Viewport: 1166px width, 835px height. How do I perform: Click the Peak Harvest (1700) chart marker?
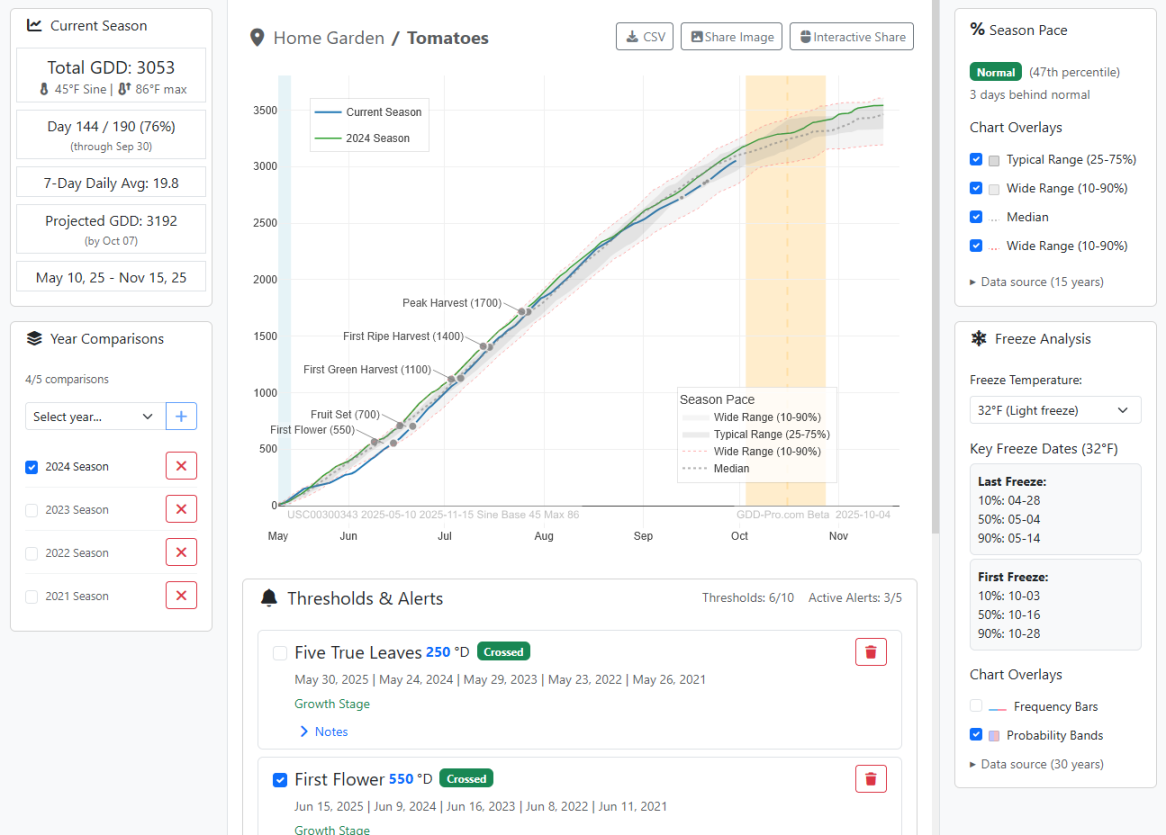point(524,312)
